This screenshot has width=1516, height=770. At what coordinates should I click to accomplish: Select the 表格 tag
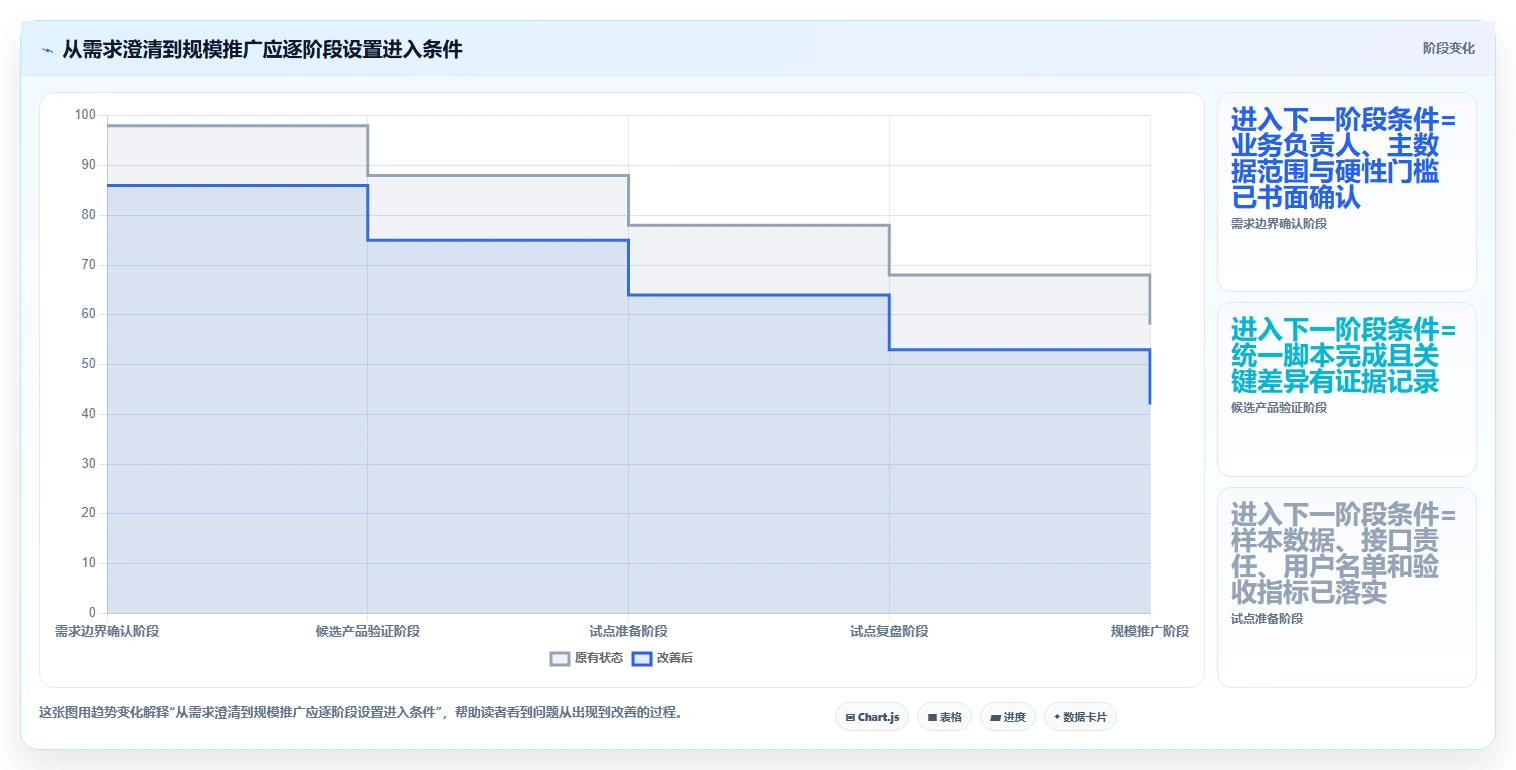coord(944,717)
